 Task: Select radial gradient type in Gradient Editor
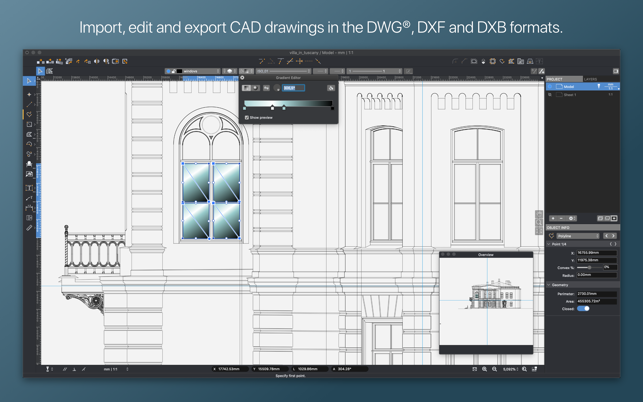point(255,88)
